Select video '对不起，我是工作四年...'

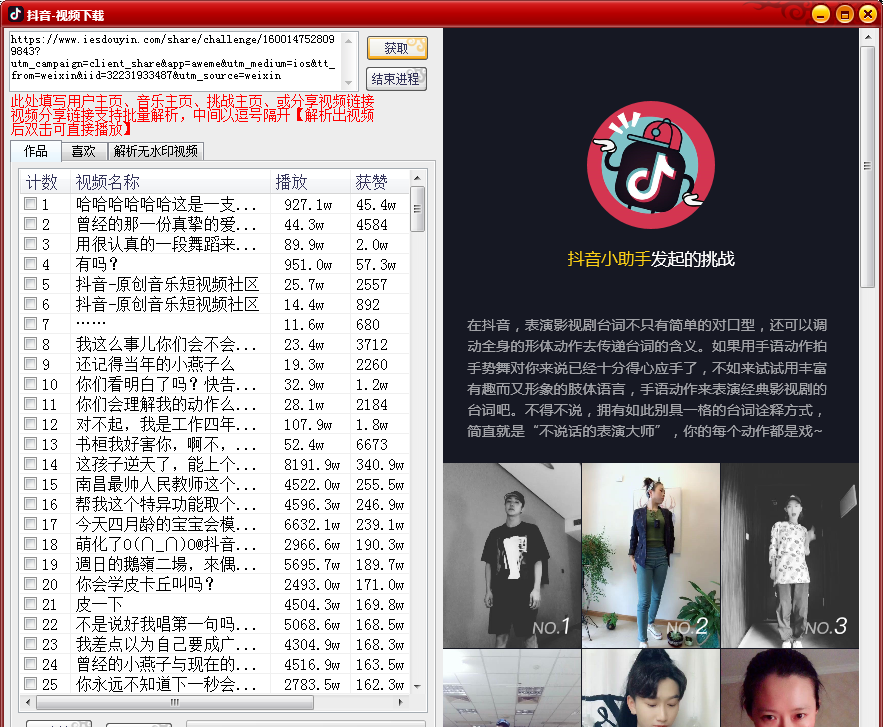pos(166,424)
